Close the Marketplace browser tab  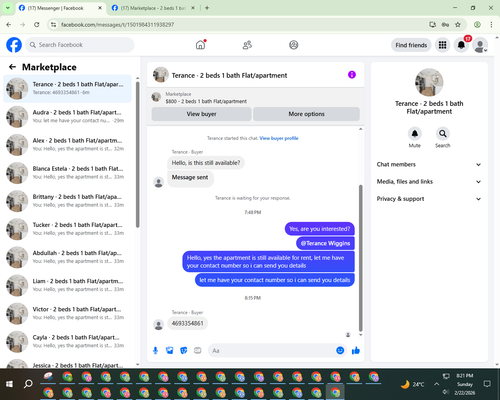click(193, 8)
